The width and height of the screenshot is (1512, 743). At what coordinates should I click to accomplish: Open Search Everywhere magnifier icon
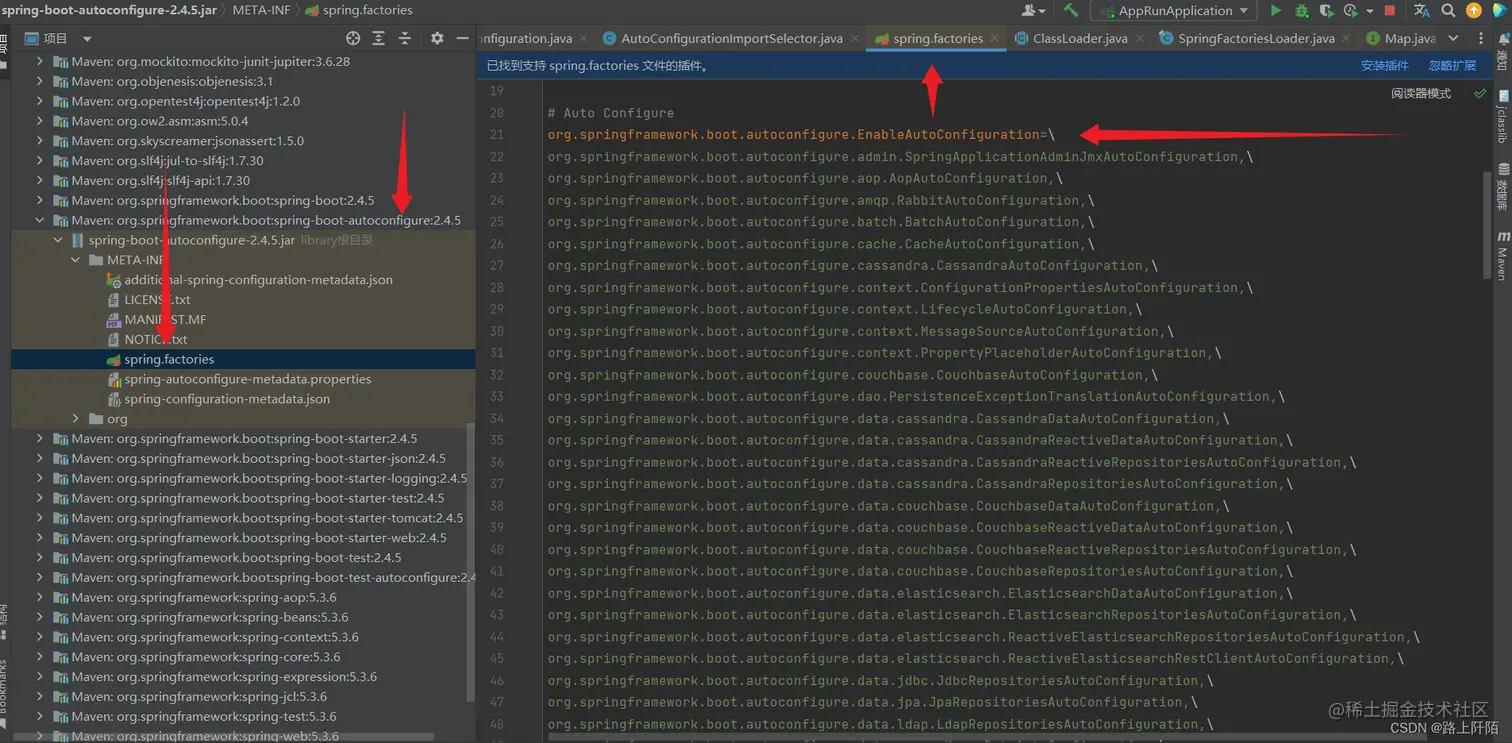point(1448,10)
